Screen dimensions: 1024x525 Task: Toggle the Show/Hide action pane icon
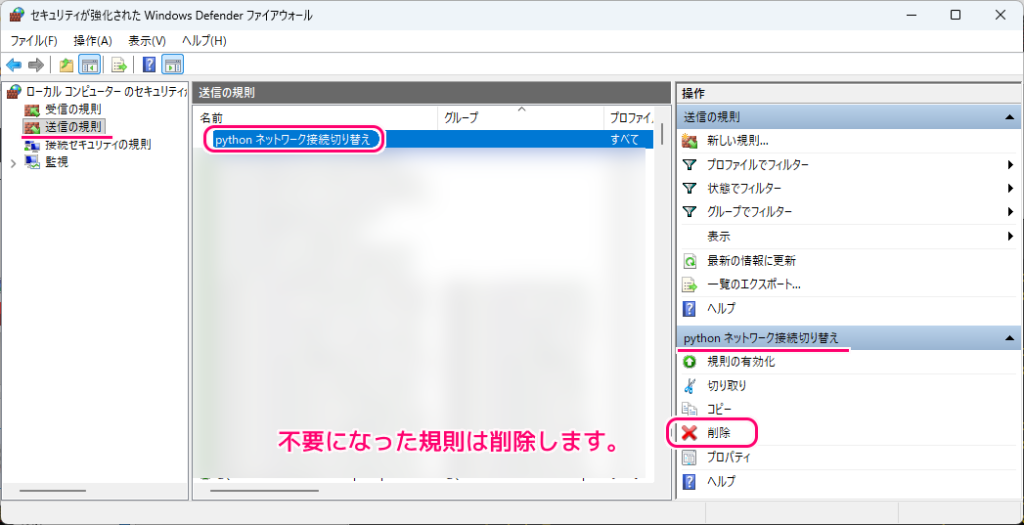click(173, 65)
